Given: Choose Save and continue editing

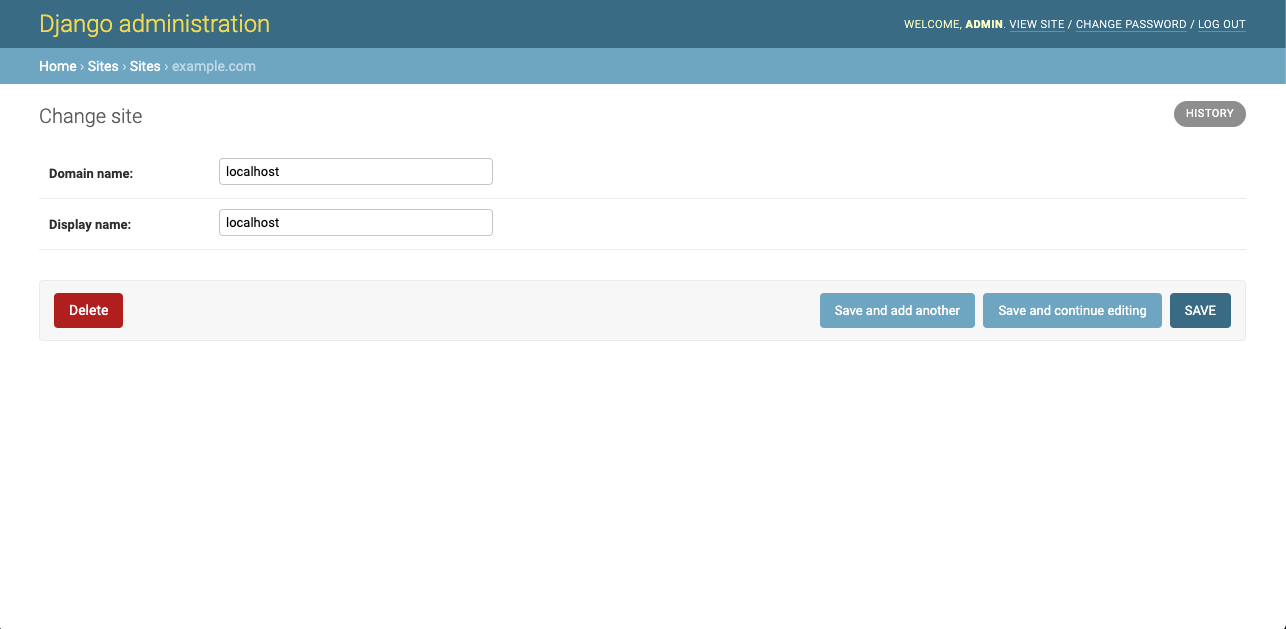Looking at the screenshot, I should point(1072,310).
